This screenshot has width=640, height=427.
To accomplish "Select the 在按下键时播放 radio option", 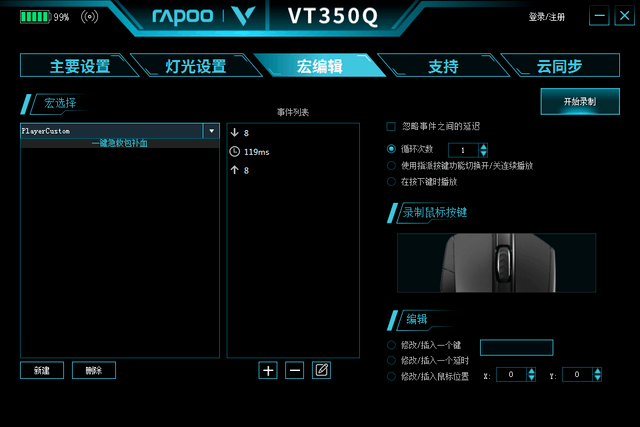I will pyautogui.click(x=391, y=182).
